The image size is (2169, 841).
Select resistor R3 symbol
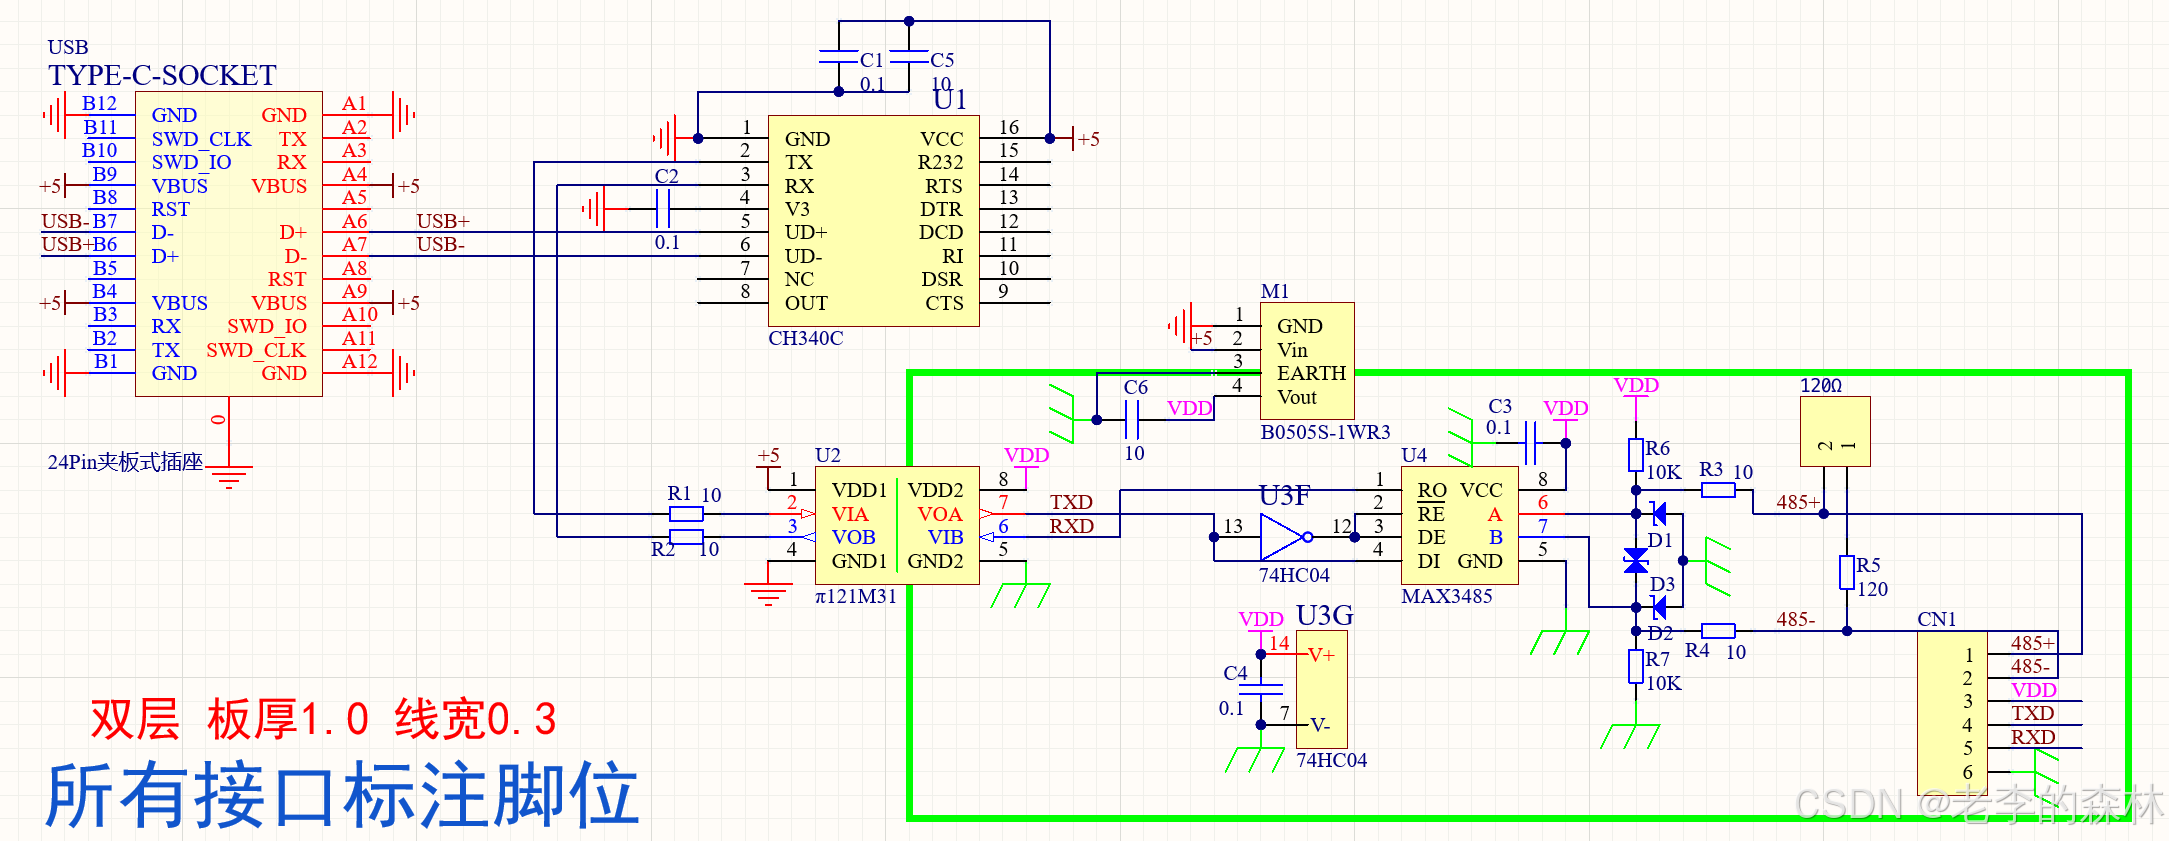tap(1718, 490)
